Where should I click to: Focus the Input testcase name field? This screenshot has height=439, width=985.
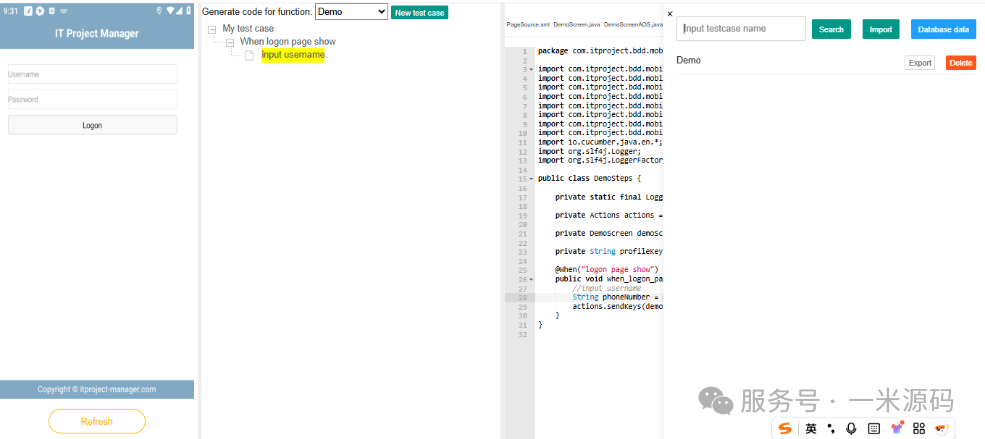coord(741,29)
